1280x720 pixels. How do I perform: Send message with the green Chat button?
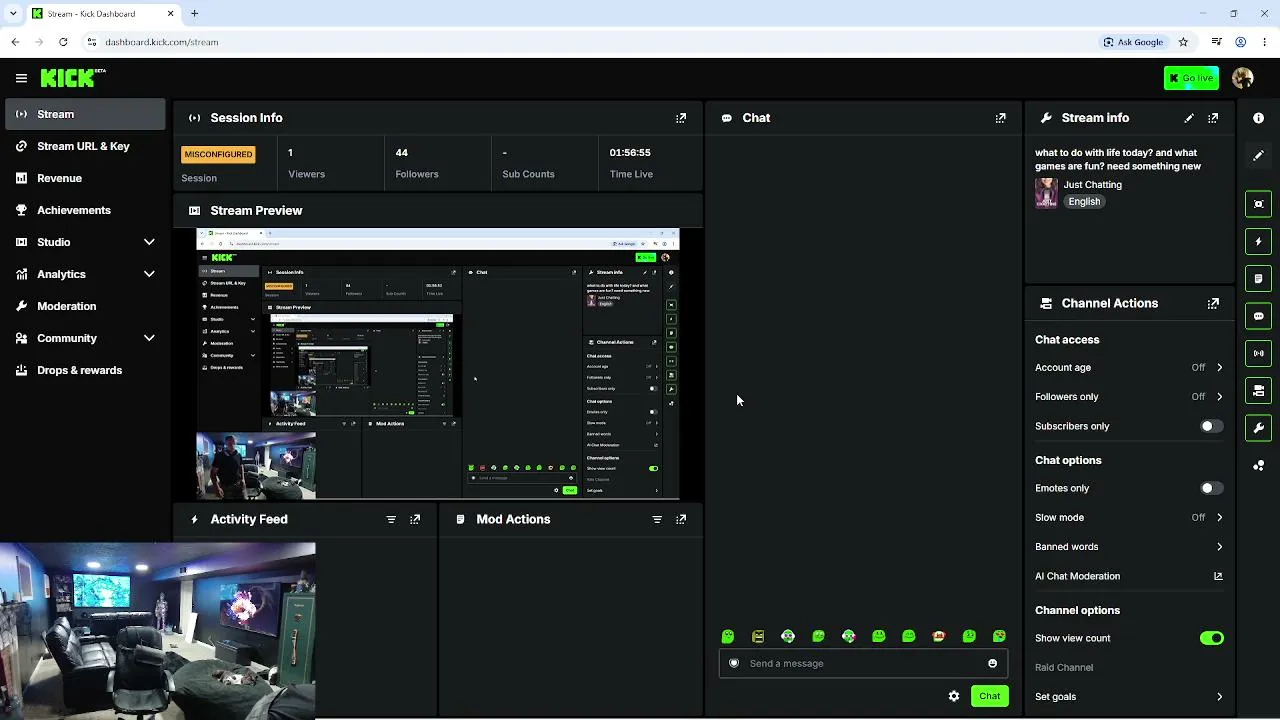click(989, 696)
